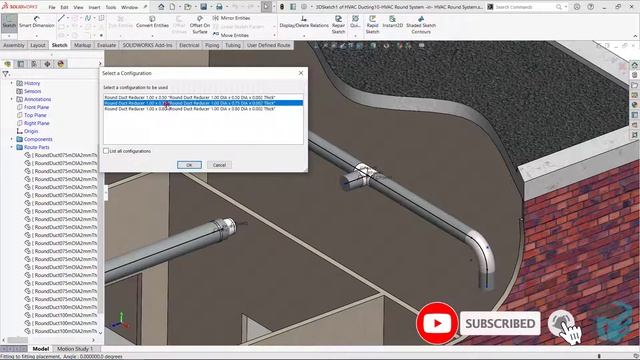Open the File menu
640x360 pixels.
[52, 7]
